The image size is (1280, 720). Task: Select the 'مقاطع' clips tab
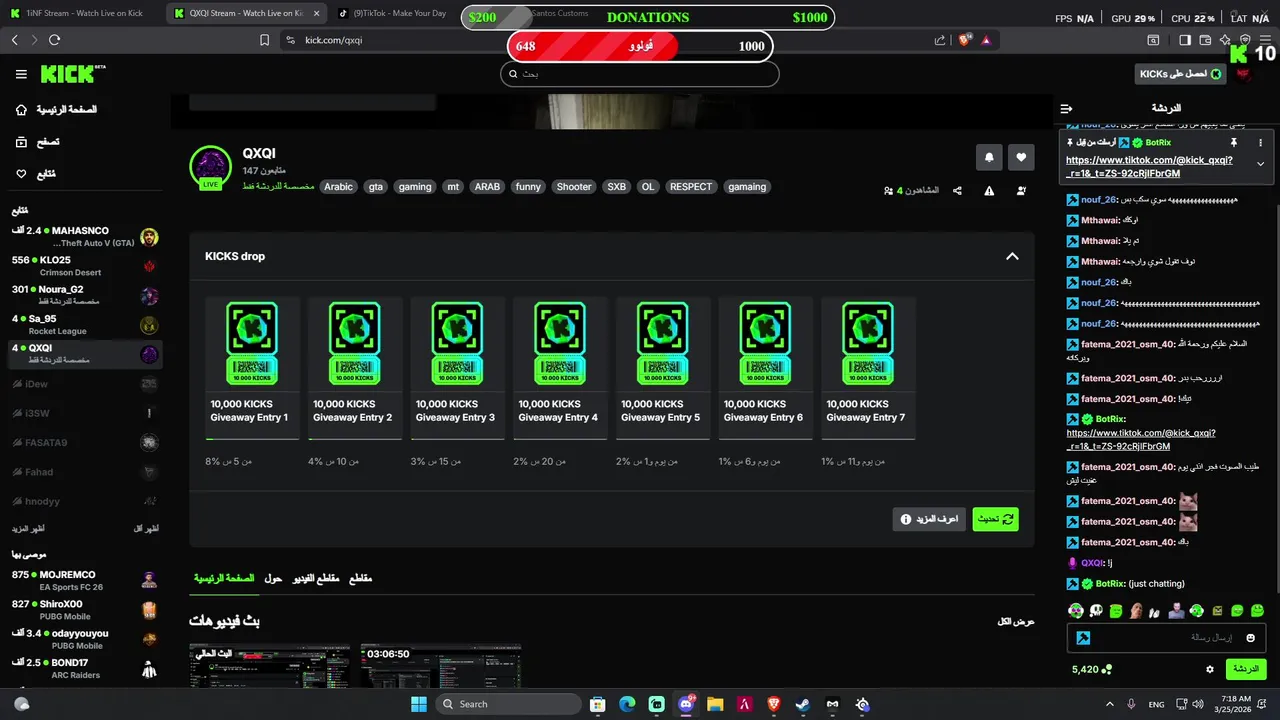(x=360, y=578)
